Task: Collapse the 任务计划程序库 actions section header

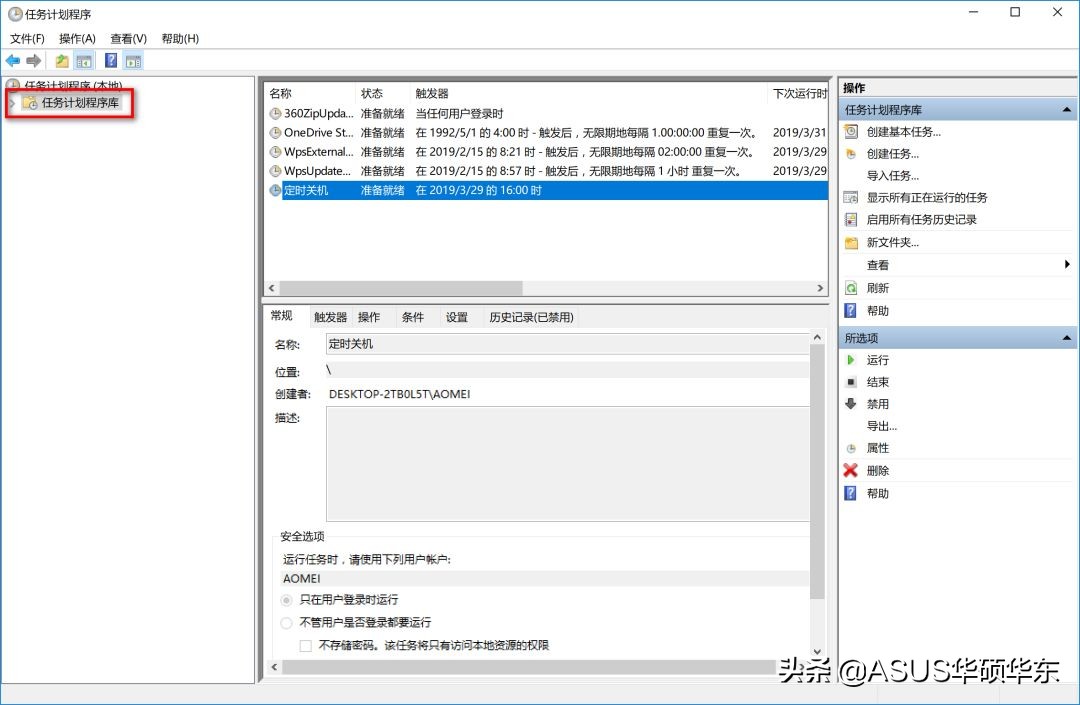Action: coord(1066,110)
